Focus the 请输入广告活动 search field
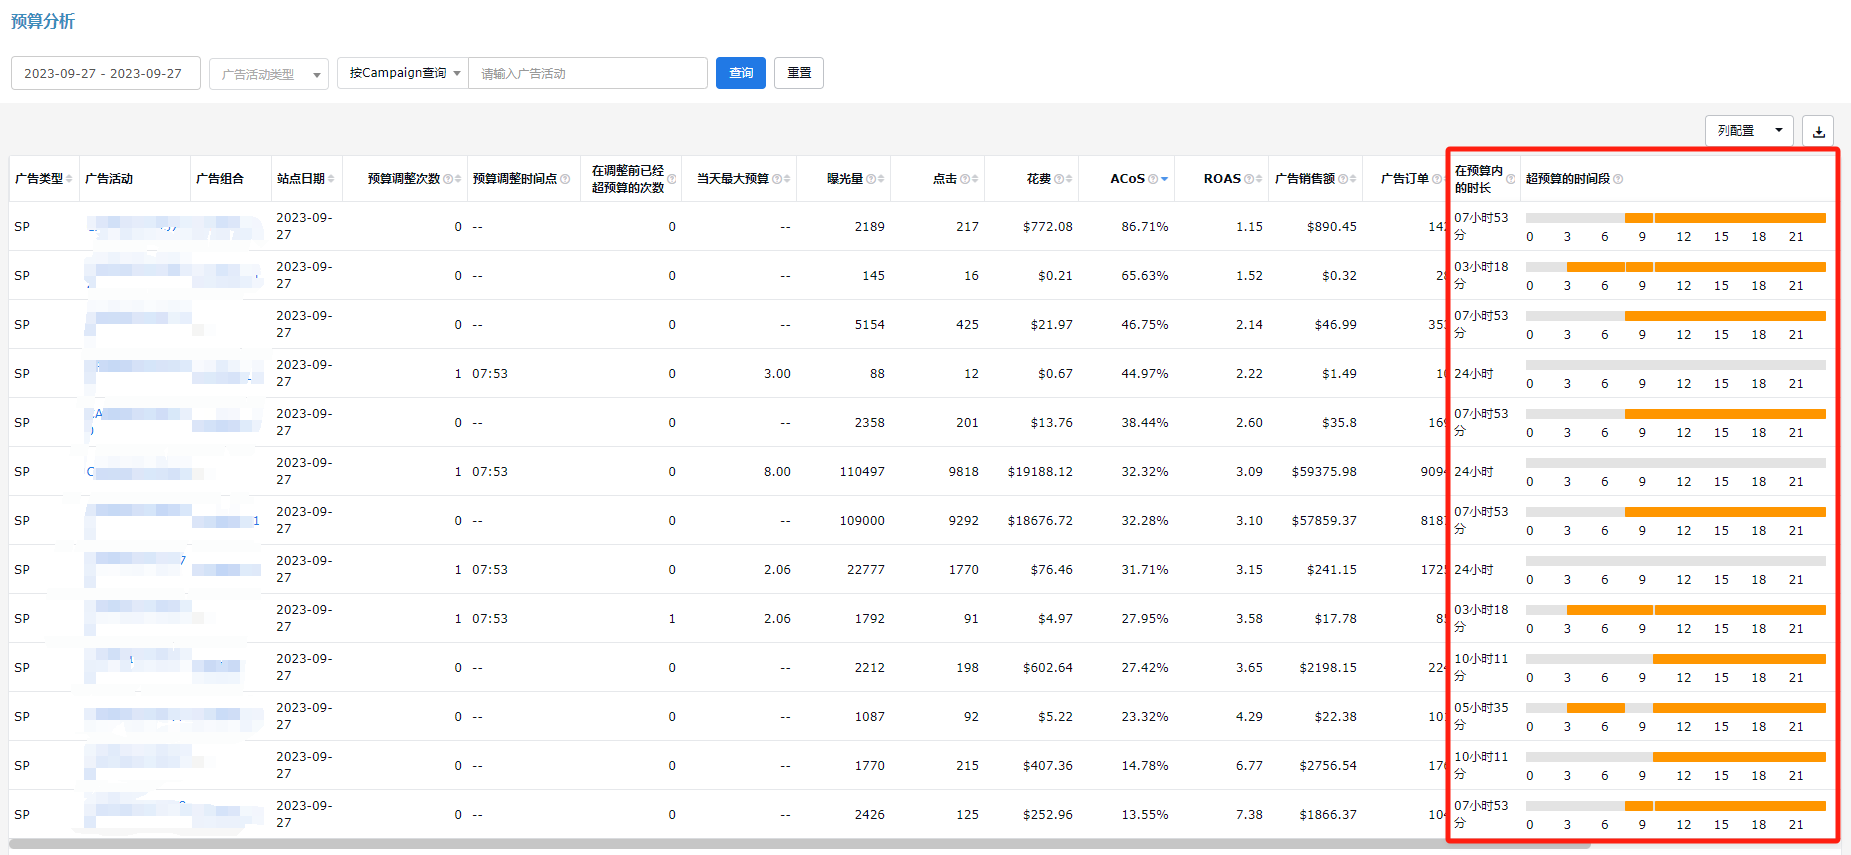Viewport: 1851px width, 855px height. (x=588, y=73)
